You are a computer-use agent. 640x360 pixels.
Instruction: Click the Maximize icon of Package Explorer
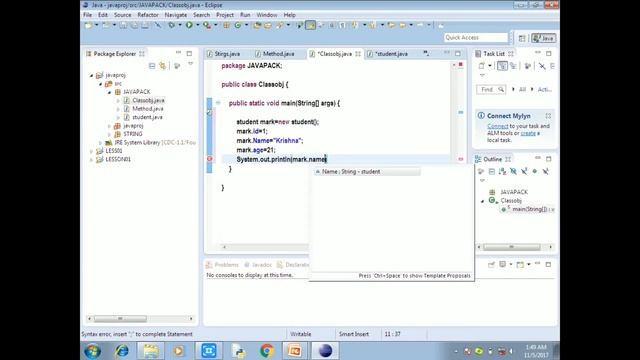(189, 53)
